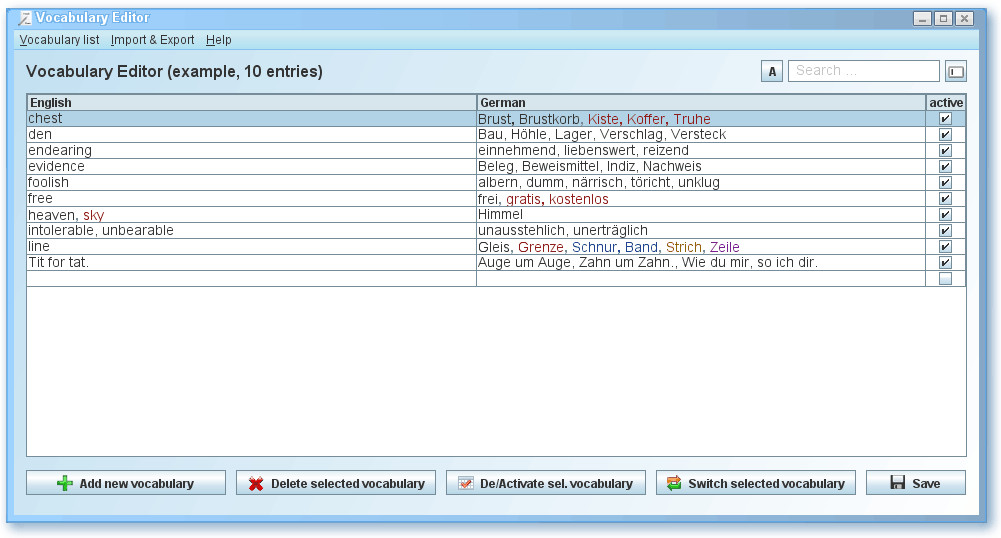This screenshot has height=538, width=1001.
Task: Select the 'Tit for tat.' cell
Action: (252, 262)
